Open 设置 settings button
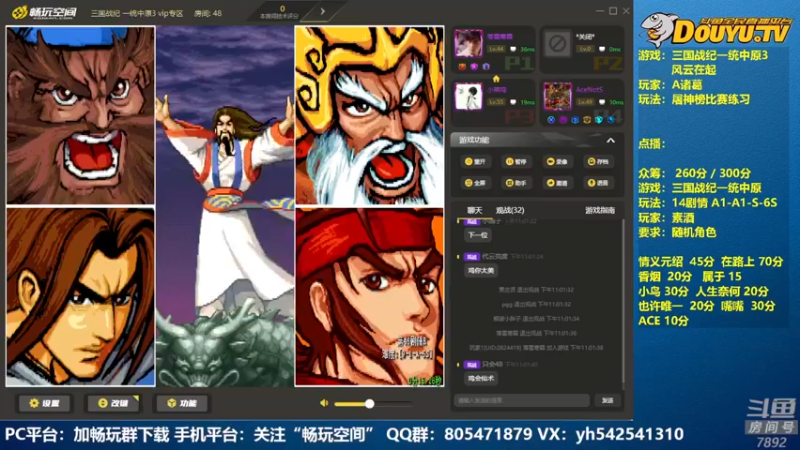800x450 pixels. click(44, 403)
